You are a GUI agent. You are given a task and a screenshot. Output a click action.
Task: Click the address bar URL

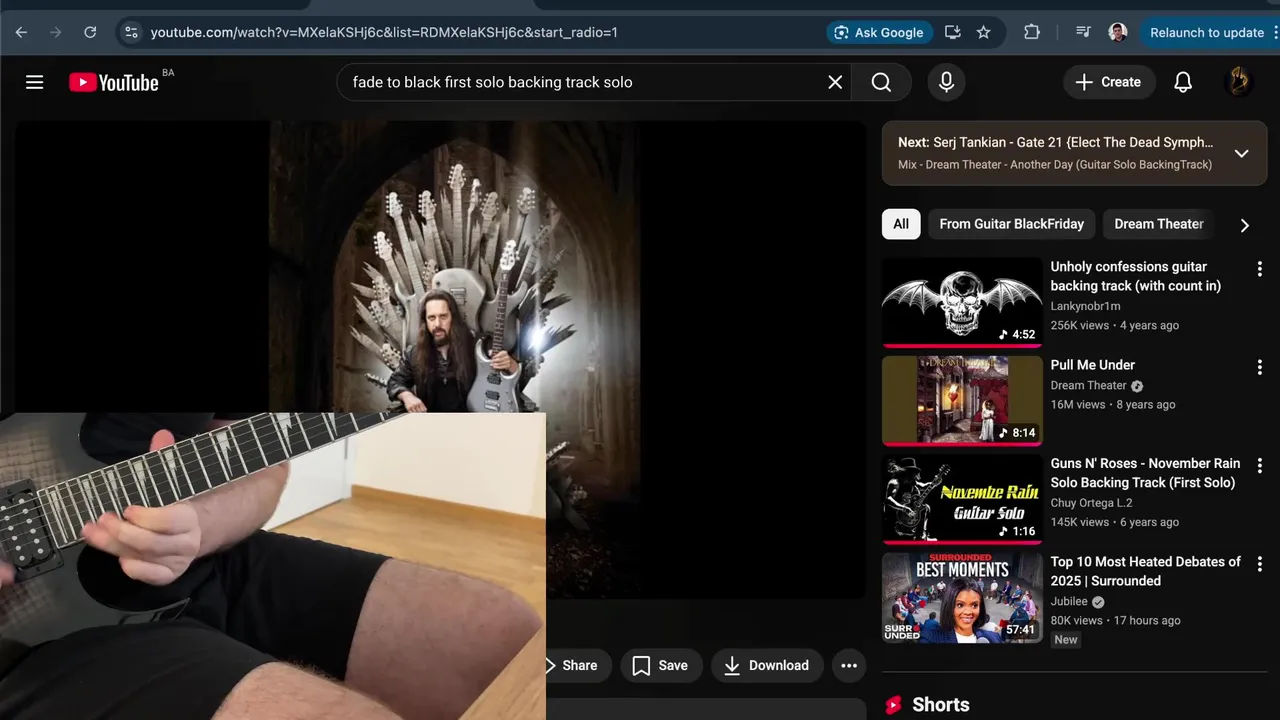tap(384, 32)
